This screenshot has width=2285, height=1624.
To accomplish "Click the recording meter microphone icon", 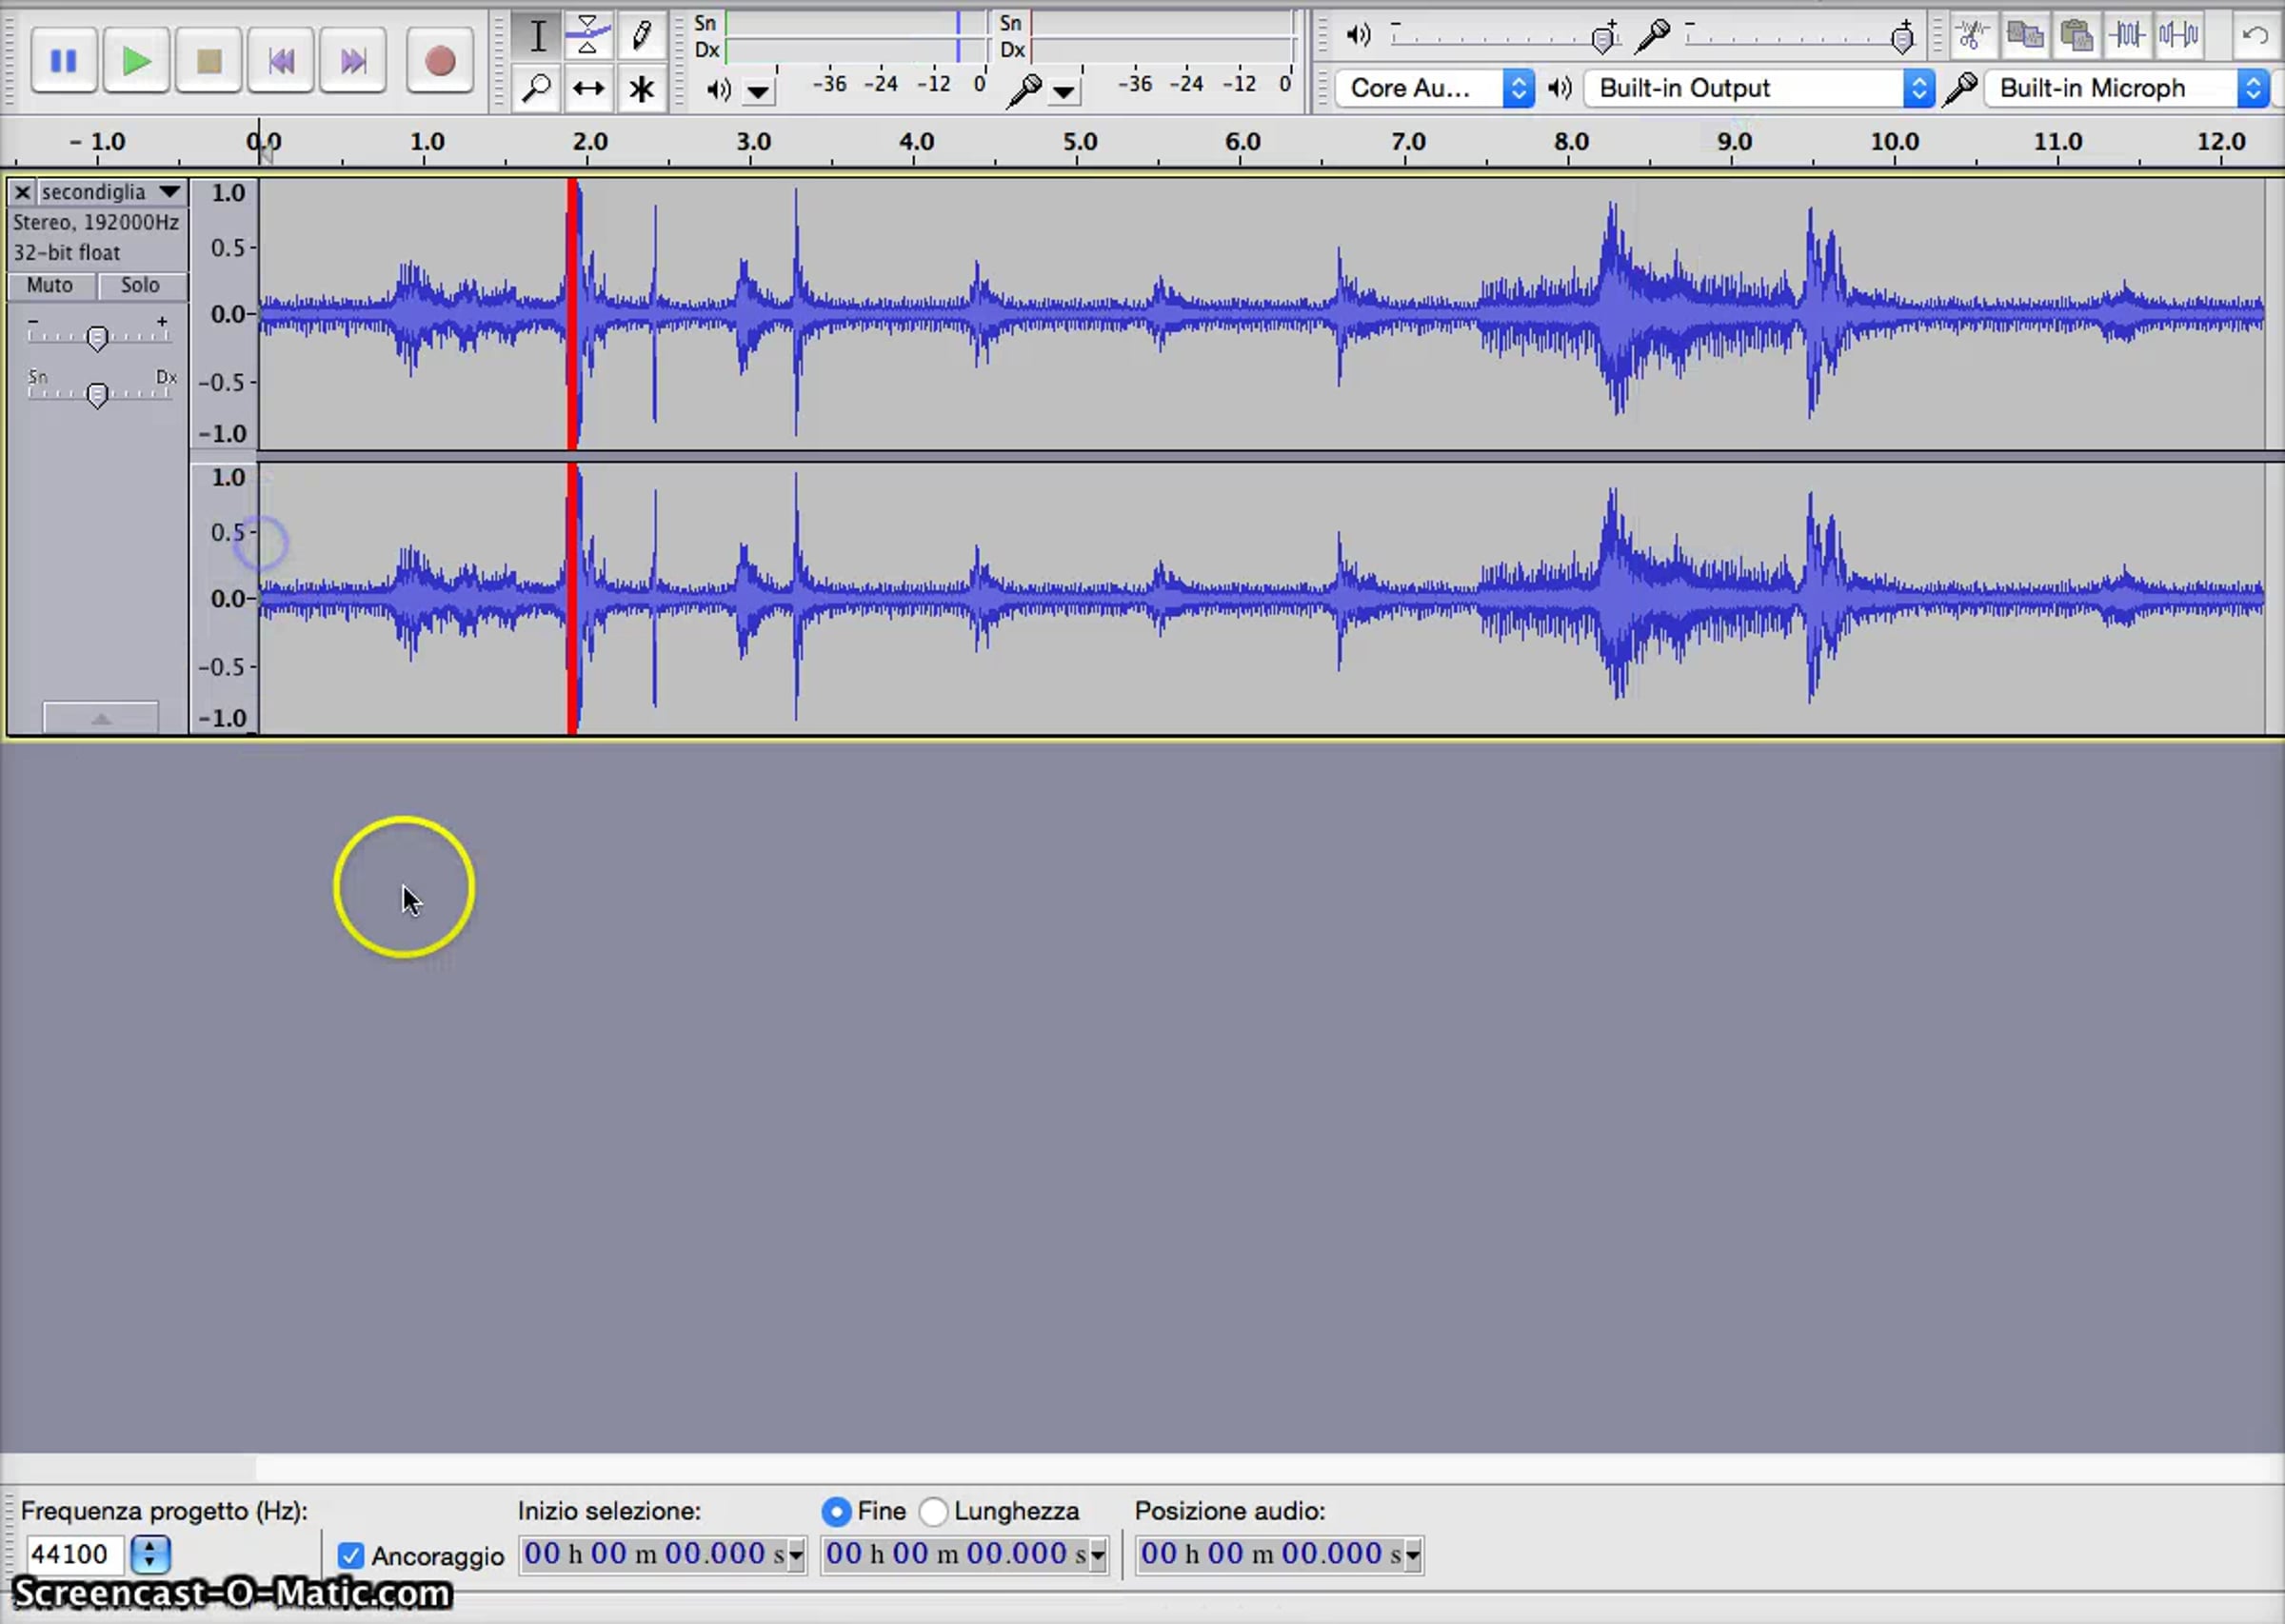I will point(1024,90).
